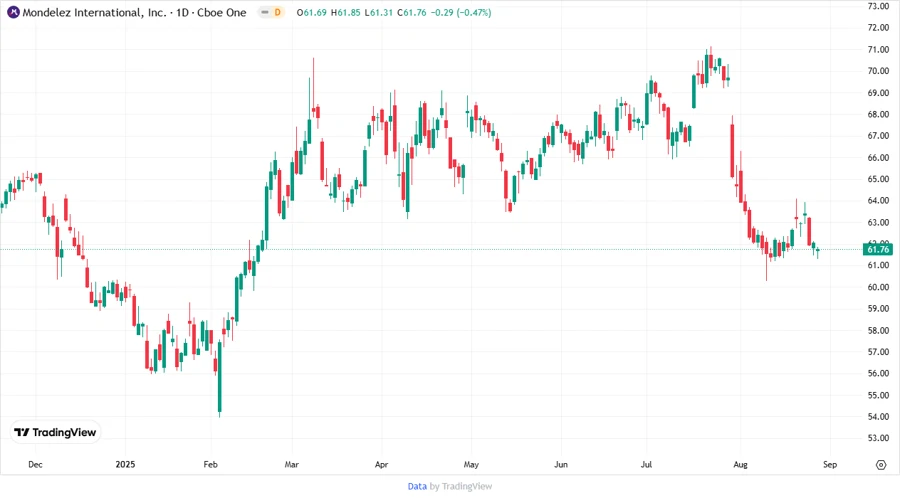
Task: Click the 53.00 price axis label
Action: 878,438
